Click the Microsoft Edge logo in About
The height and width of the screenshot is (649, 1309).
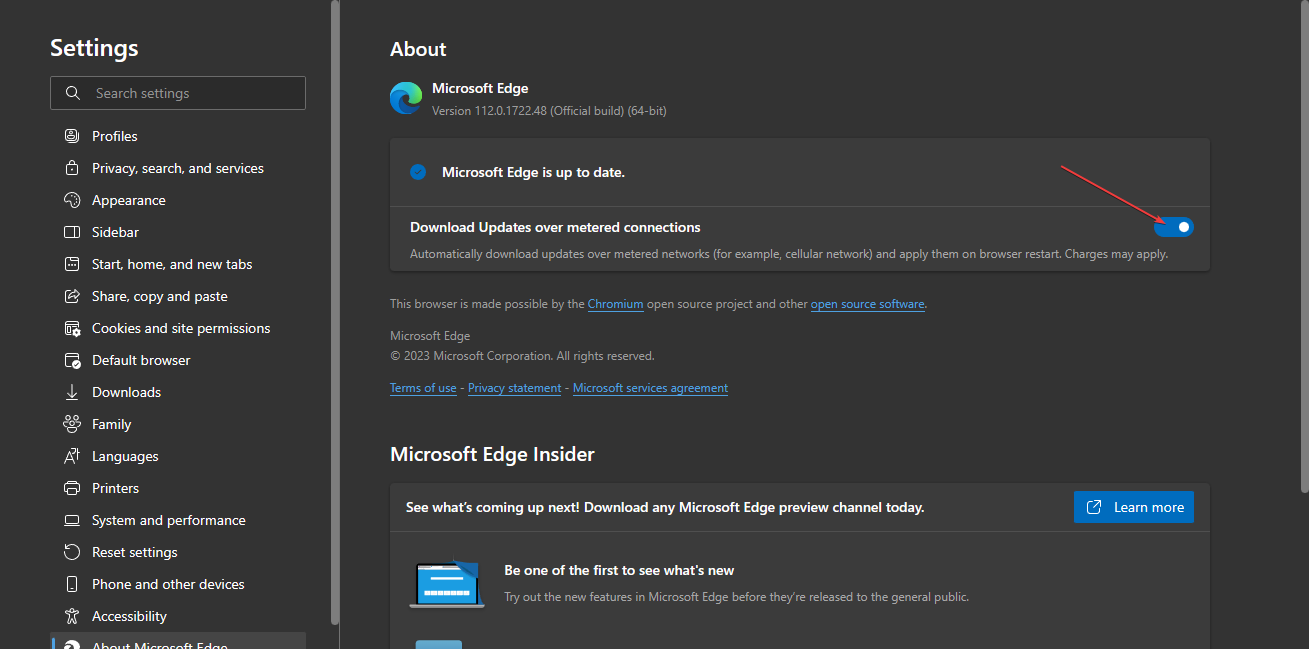(x=406, y=98)
